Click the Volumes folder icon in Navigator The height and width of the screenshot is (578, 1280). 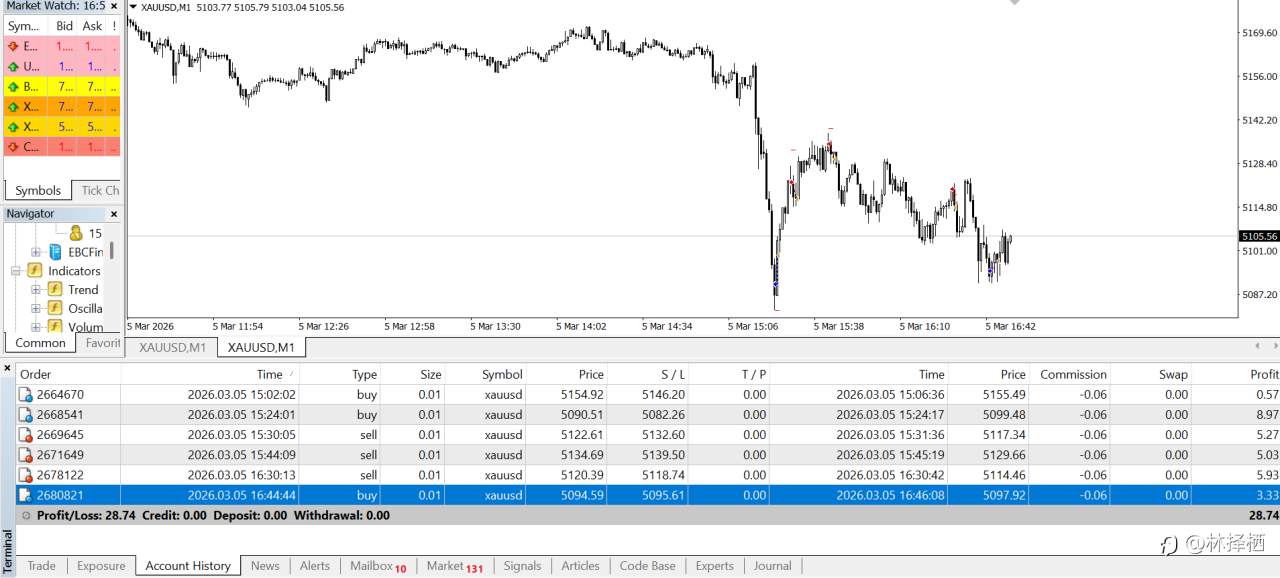pos(55,326)
